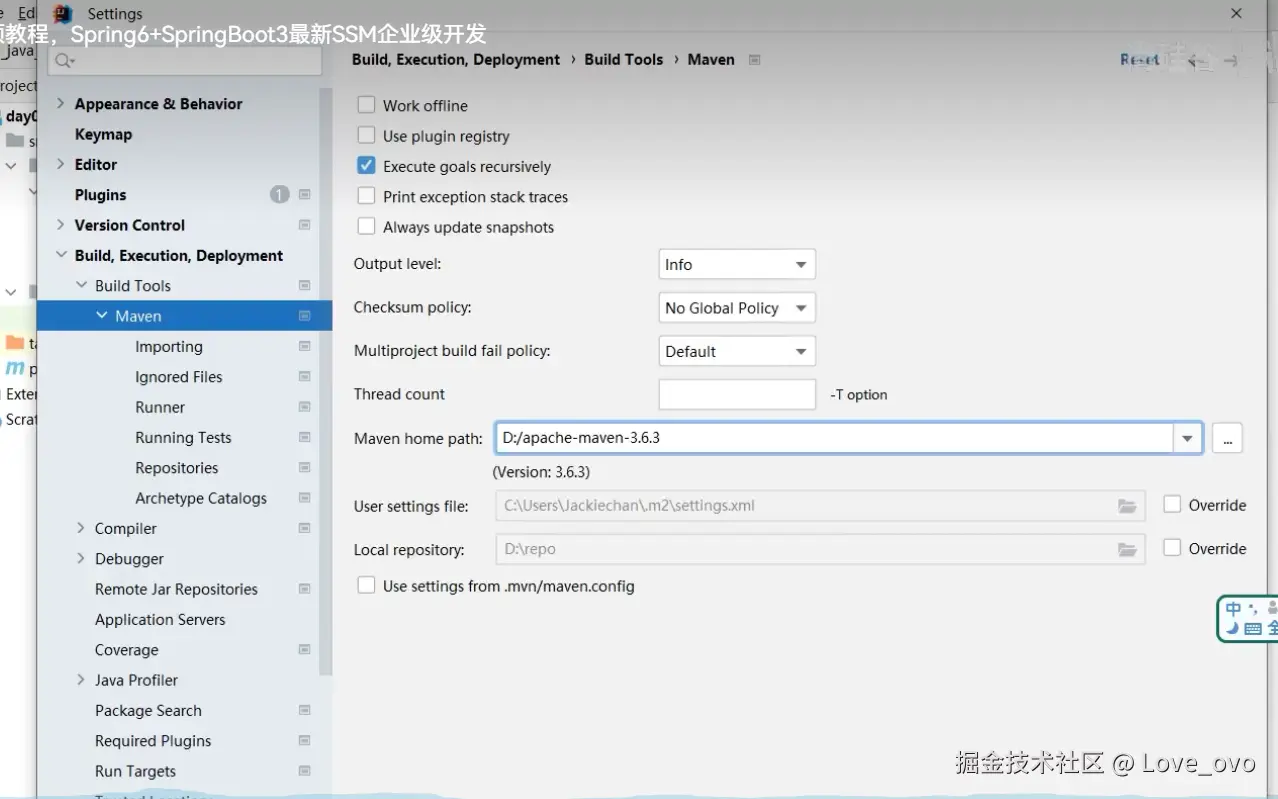Click the folder browse icon in Local repository
The height and width of the screenshot is (799, 1278).
tap(1127, 549)
